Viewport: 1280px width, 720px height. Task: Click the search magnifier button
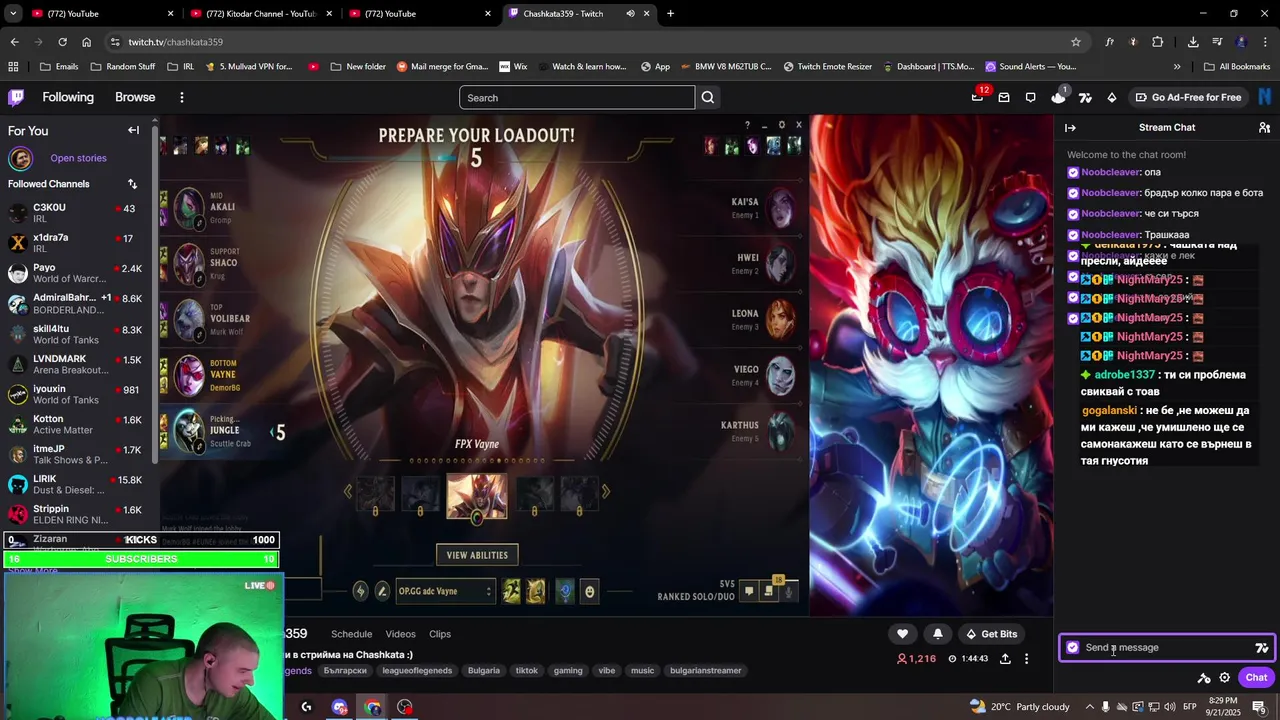point(708,97)
